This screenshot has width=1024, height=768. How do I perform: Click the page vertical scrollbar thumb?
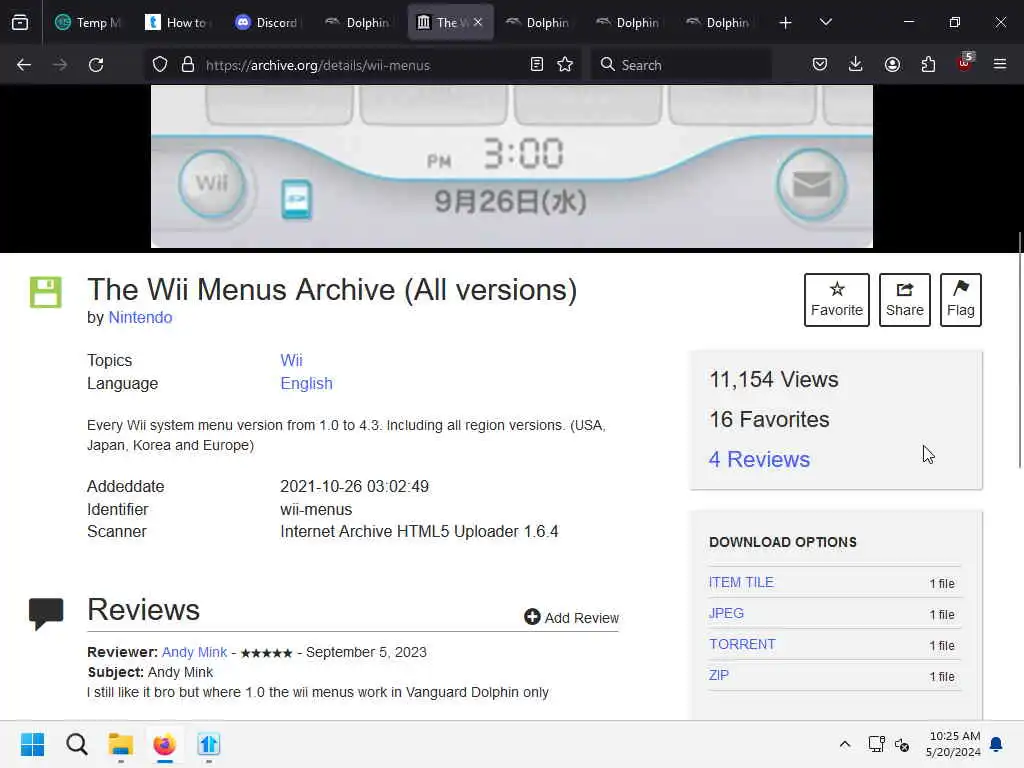coord(1019,350)
